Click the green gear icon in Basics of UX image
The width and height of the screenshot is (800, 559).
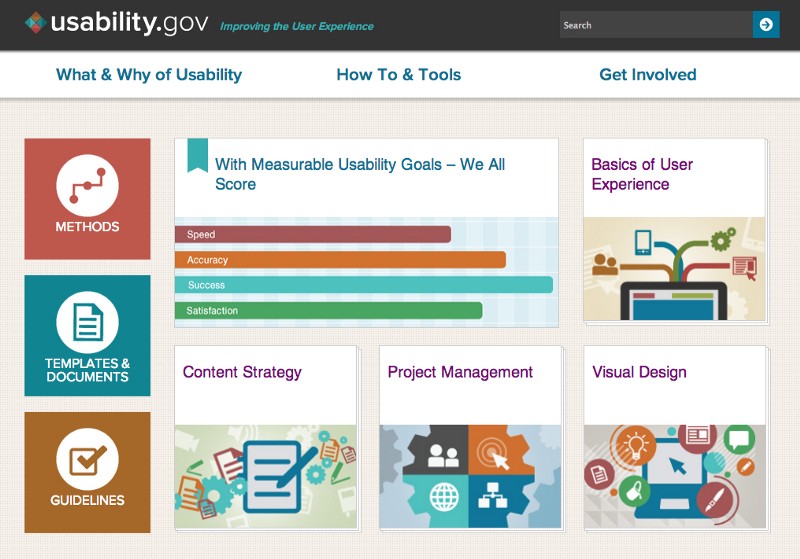click(x=722, y=240)
